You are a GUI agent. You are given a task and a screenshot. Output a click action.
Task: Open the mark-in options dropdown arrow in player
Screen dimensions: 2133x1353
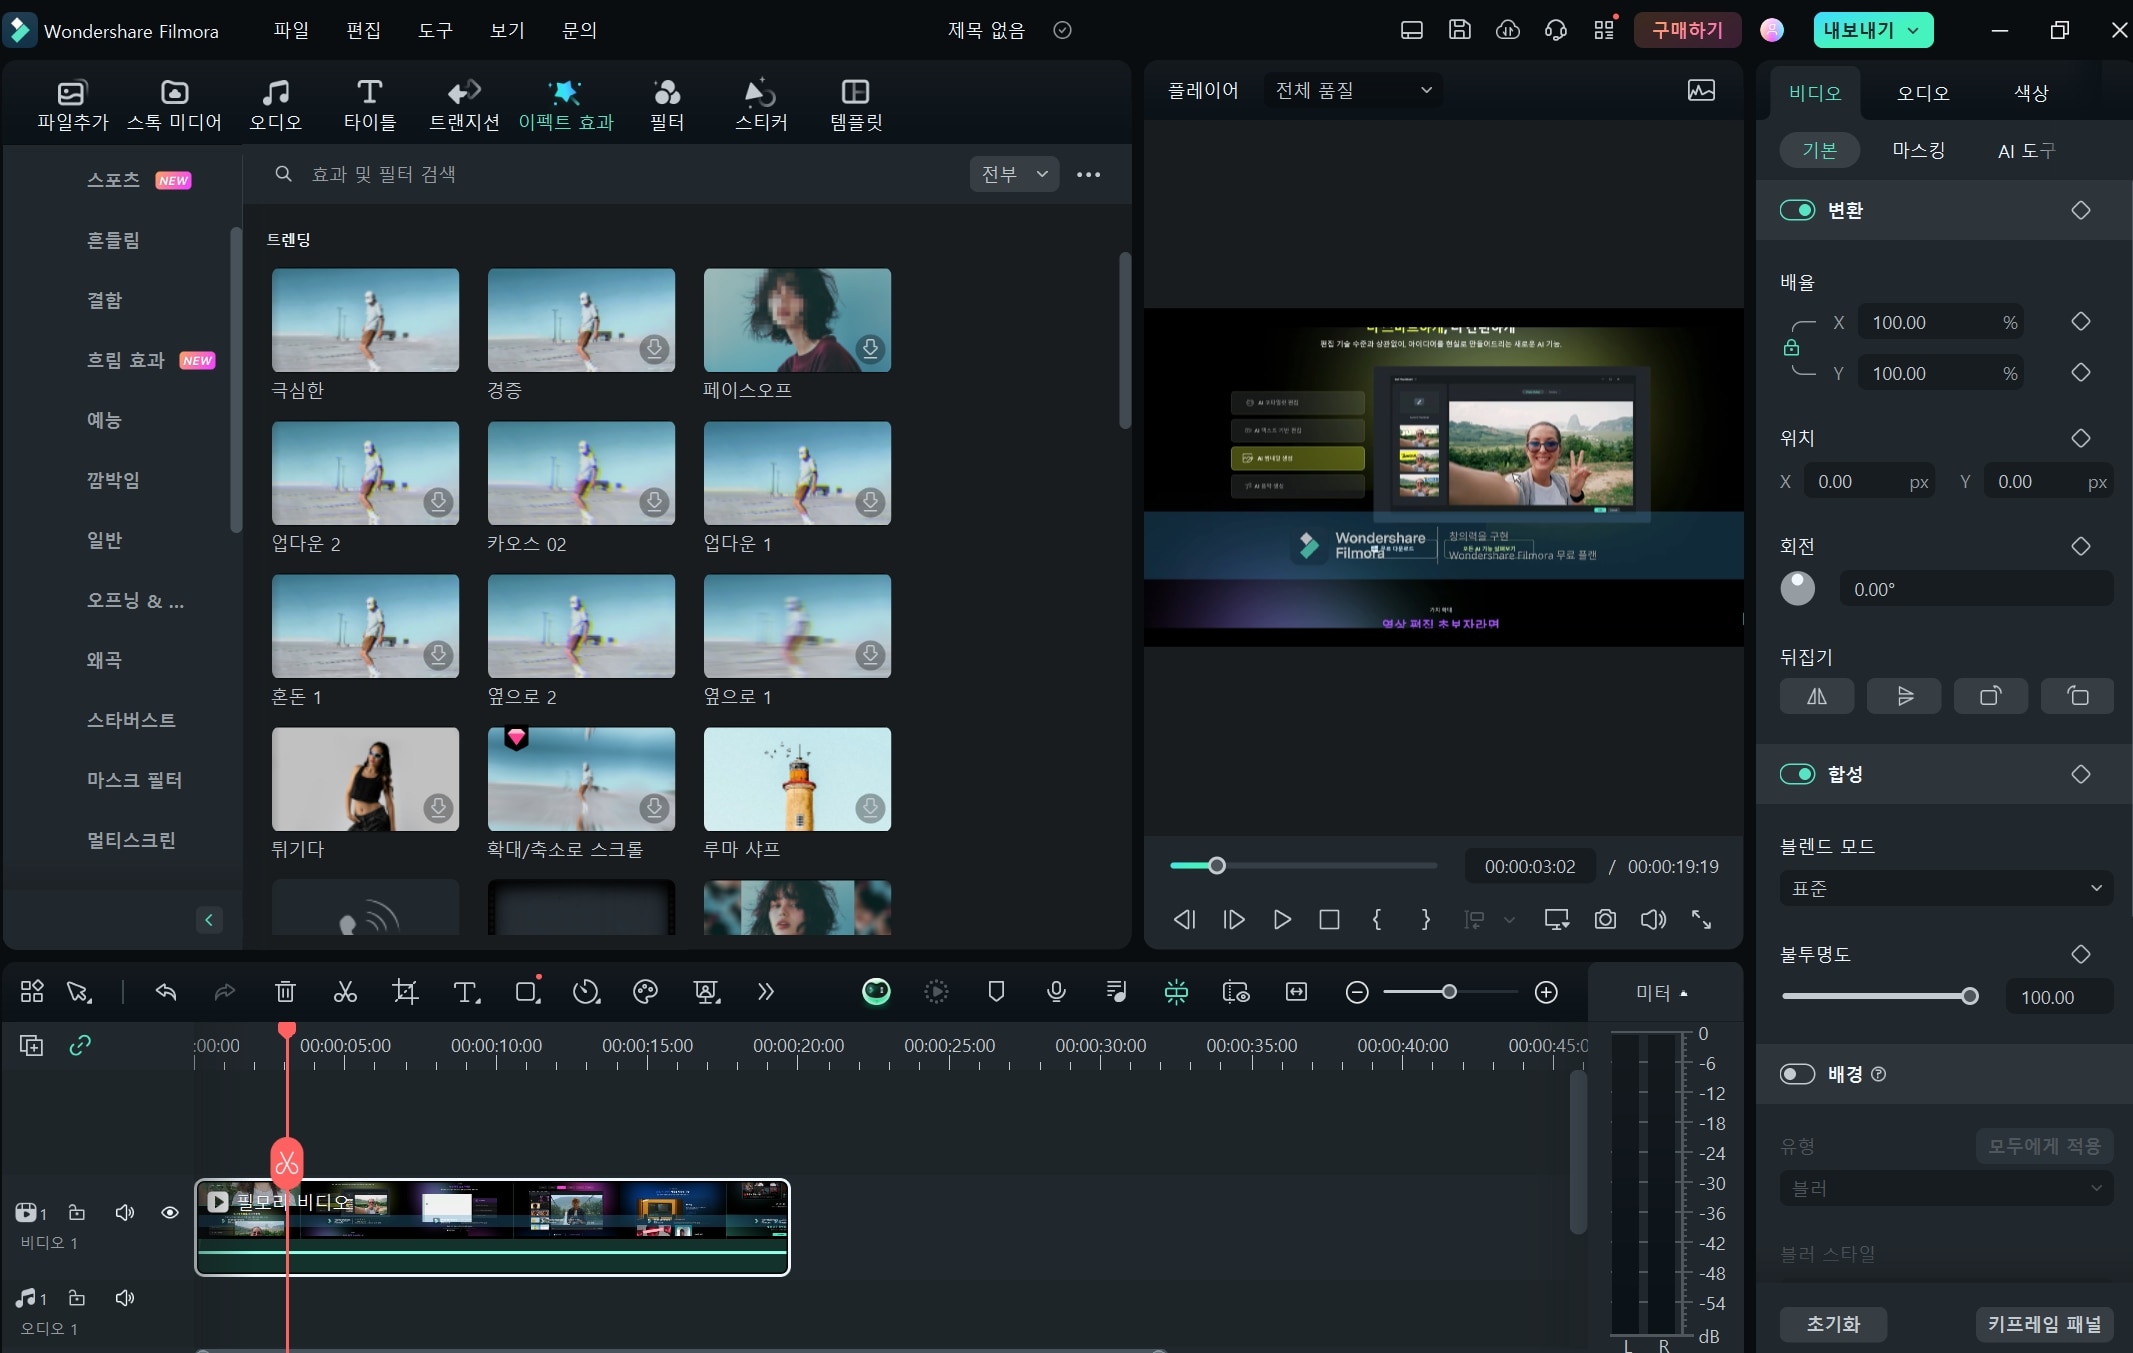(1510, 919)
